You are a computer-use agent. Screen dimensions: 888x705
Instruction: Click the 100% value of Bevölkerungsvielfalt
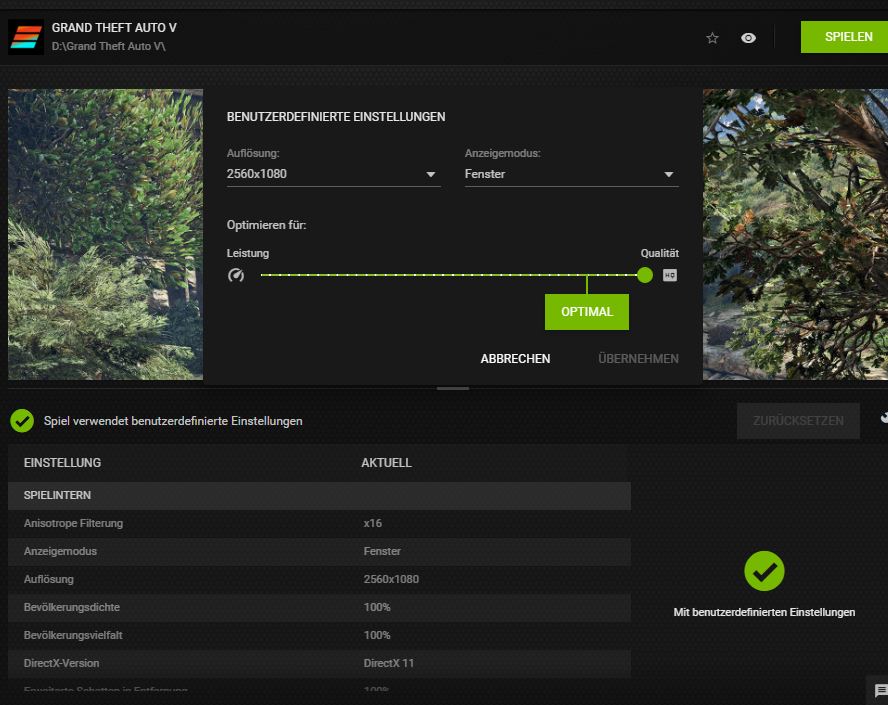coord(377,635)
